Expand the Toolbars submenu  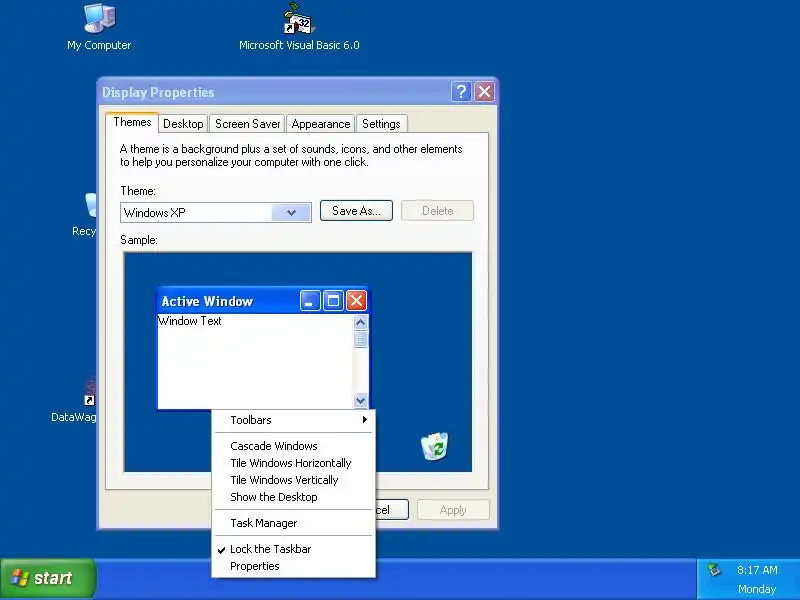293,420
